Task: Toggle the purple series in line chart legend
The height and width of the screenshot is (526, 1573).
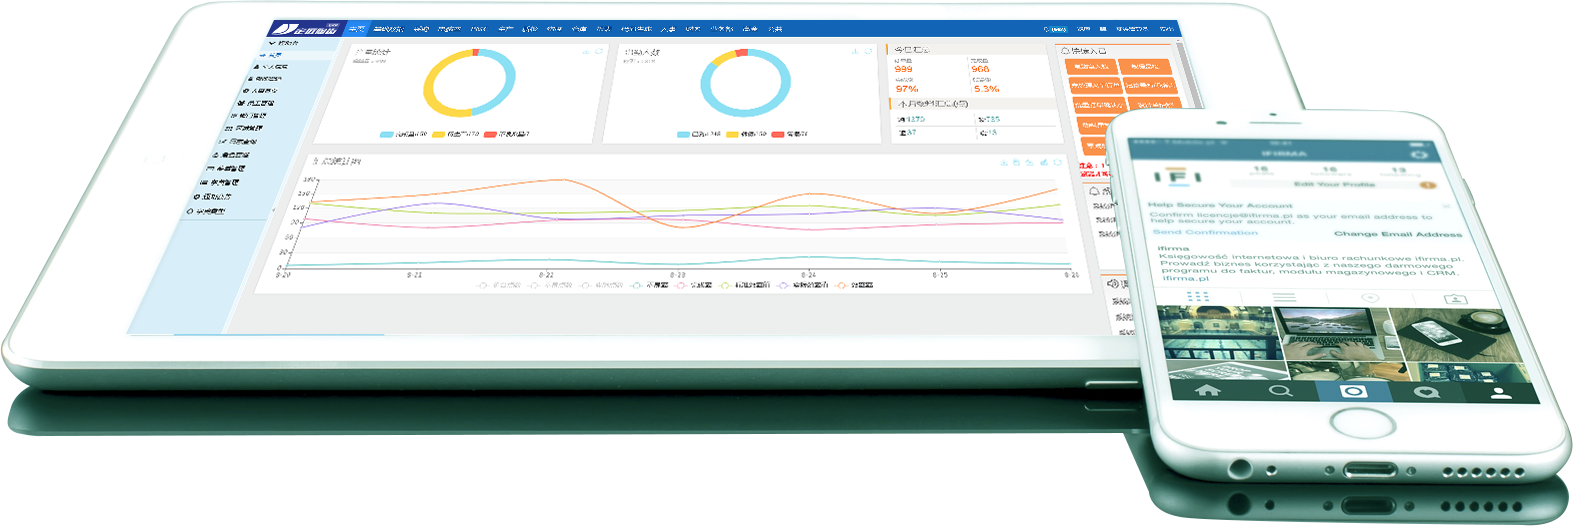Action: coord(784,285)
